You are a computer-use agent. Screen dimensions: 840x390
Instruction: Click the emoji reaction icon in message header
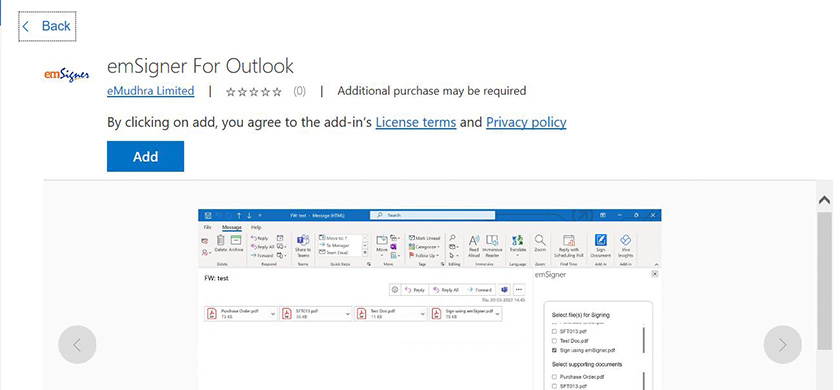pos(395,289)
